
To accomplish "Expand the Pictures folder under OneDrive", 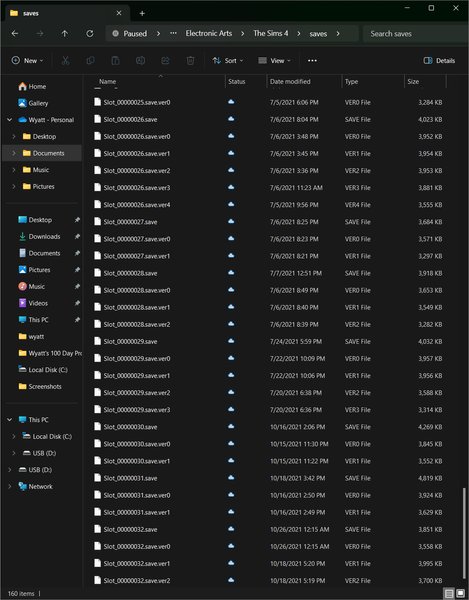I will click(x=14, y=186).
